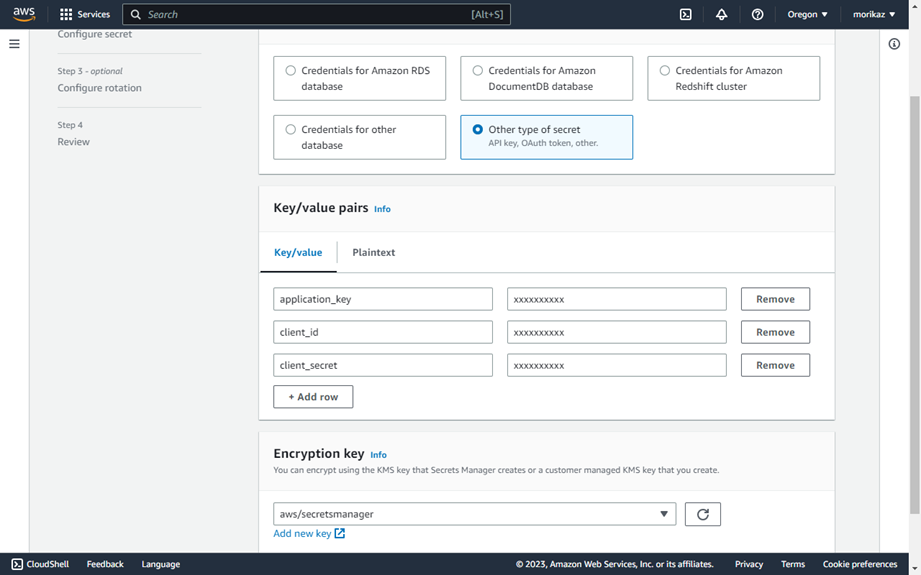
Task: Open the info panel icon
Action: [x=894, y=44]
